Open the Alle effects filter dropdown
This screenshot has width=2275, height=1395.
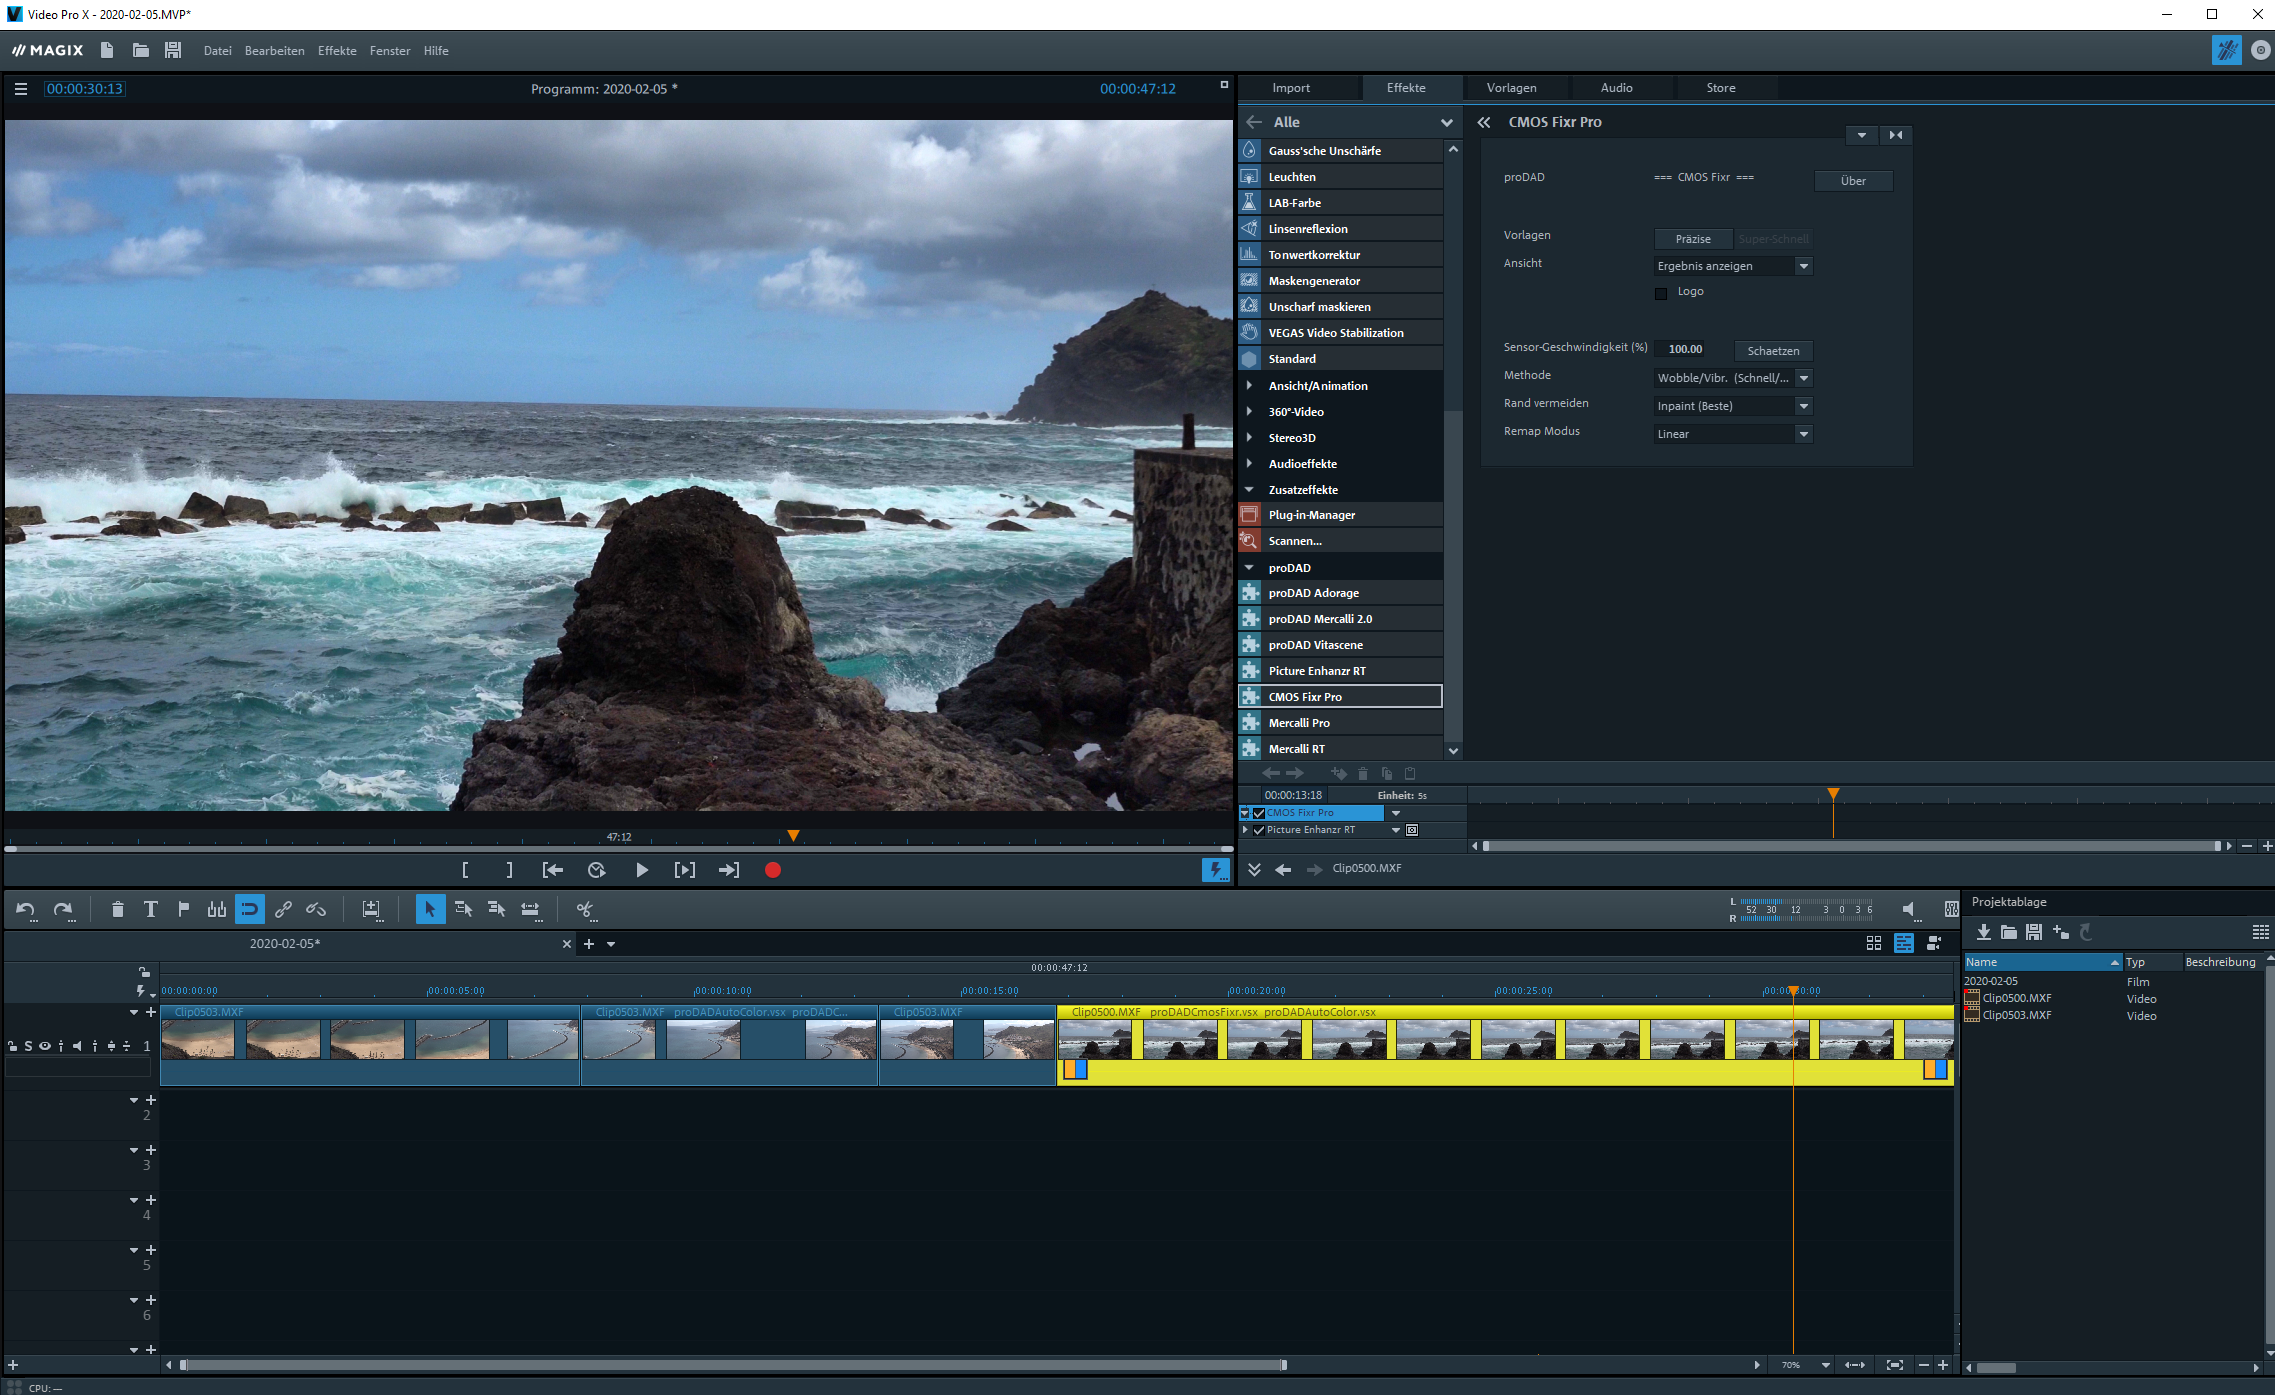point(1446,122)
